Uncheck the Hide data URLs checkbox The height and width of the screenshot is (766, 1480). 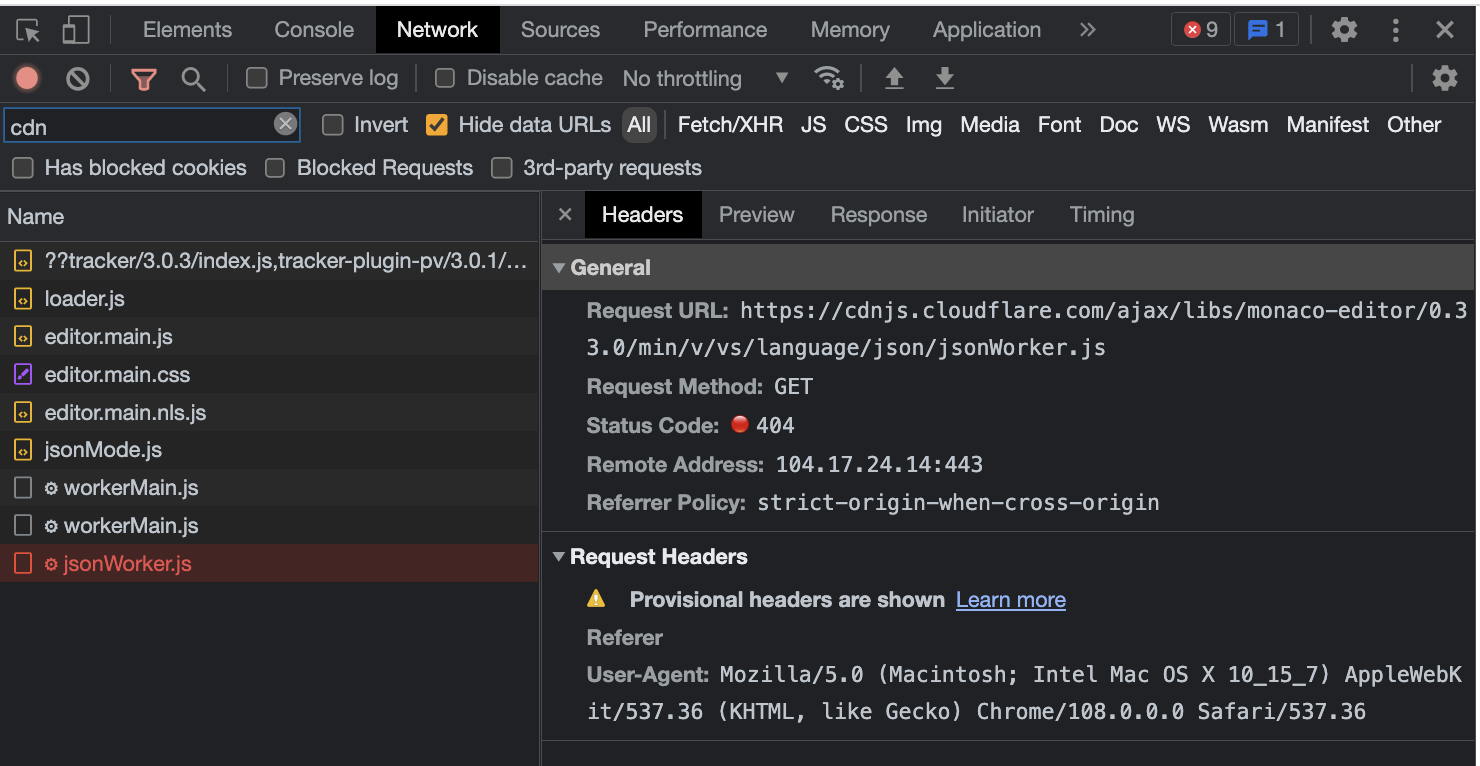(436, 125)
